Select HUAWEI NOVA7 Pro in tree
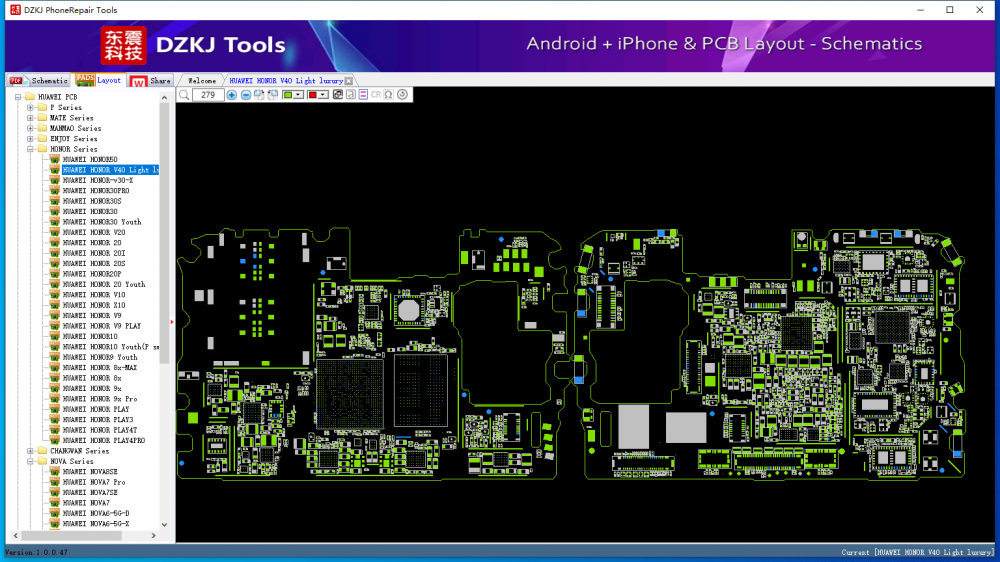1000x562 pixels. 93,482
